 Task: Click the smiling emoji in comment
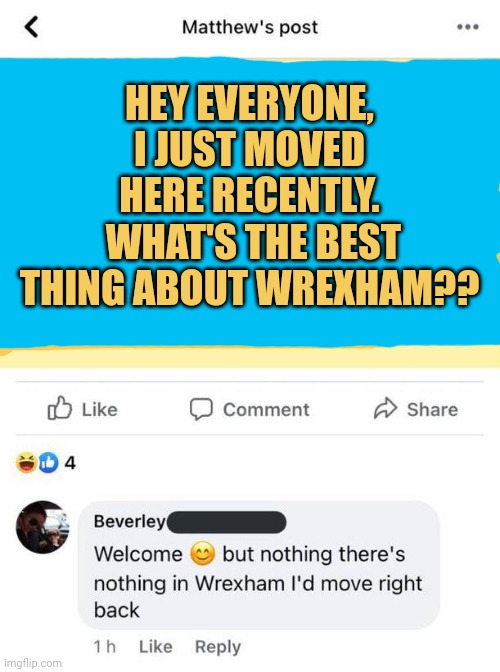click(x=202, y=554)
